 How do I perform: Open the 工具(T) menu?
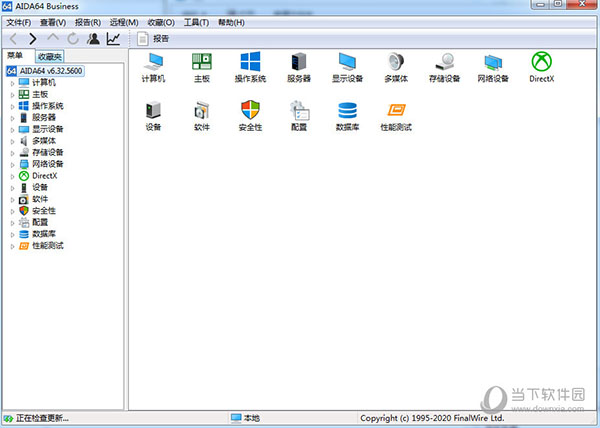(196, 23)
